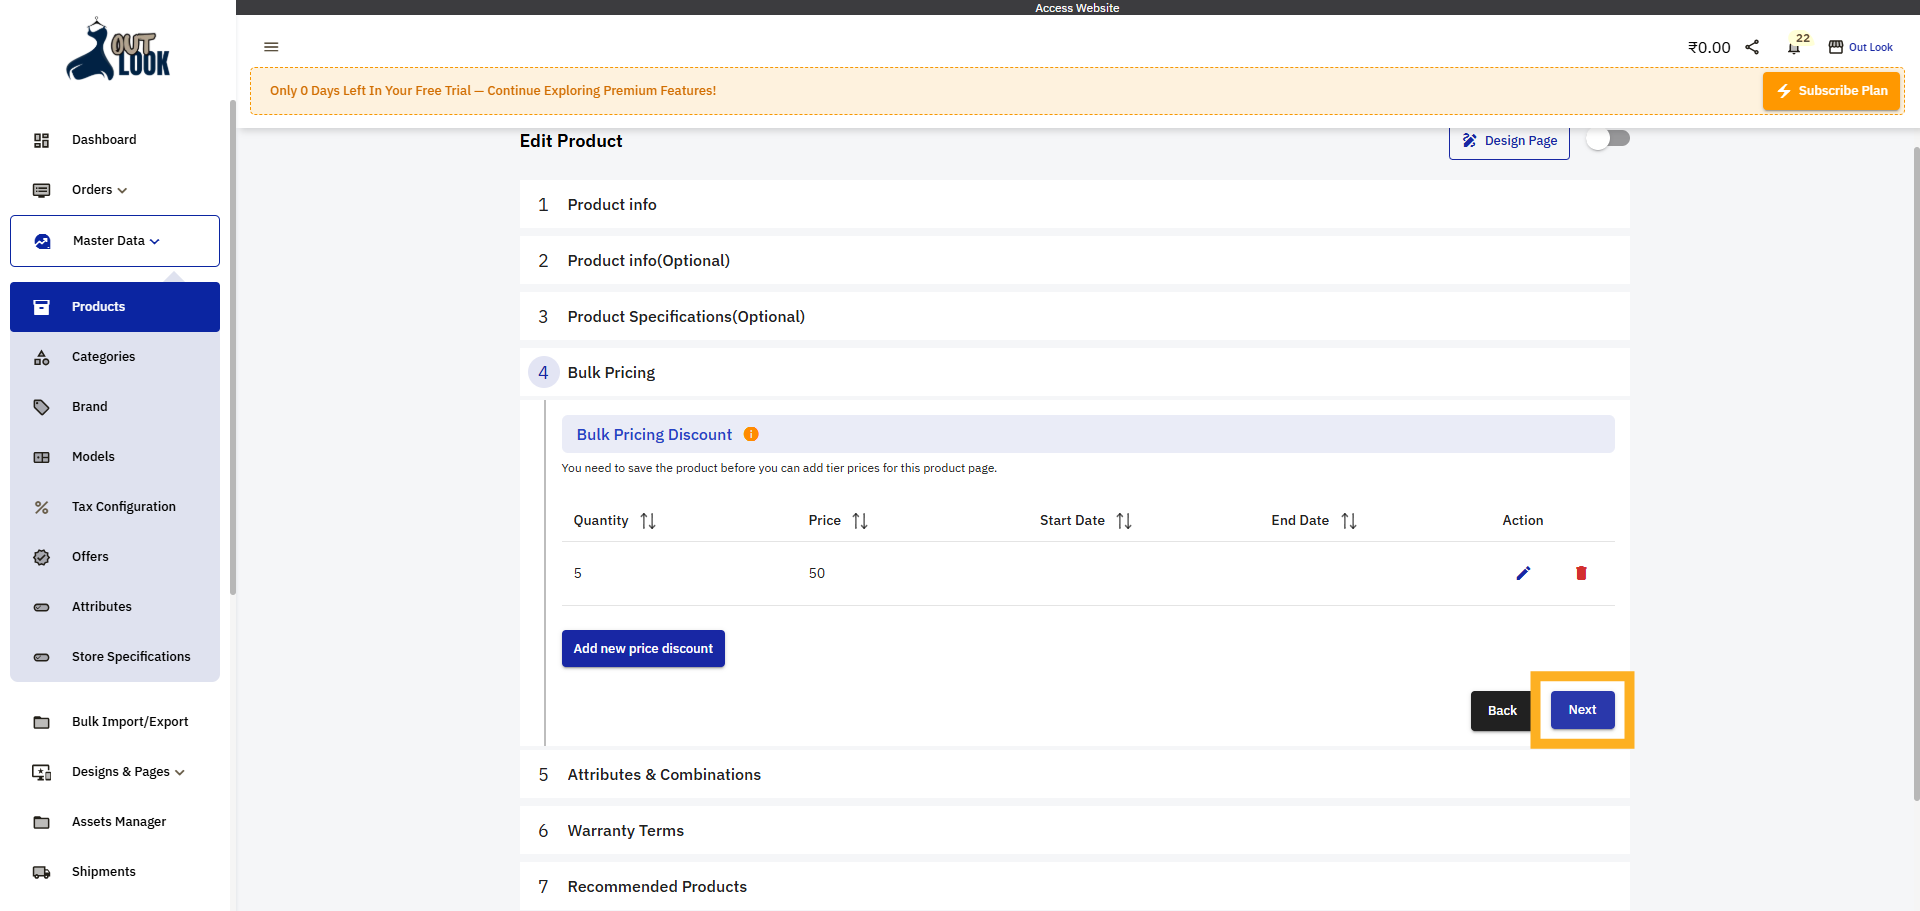
Task: Click the share icon in header
Action: (x=1752, y=47)
